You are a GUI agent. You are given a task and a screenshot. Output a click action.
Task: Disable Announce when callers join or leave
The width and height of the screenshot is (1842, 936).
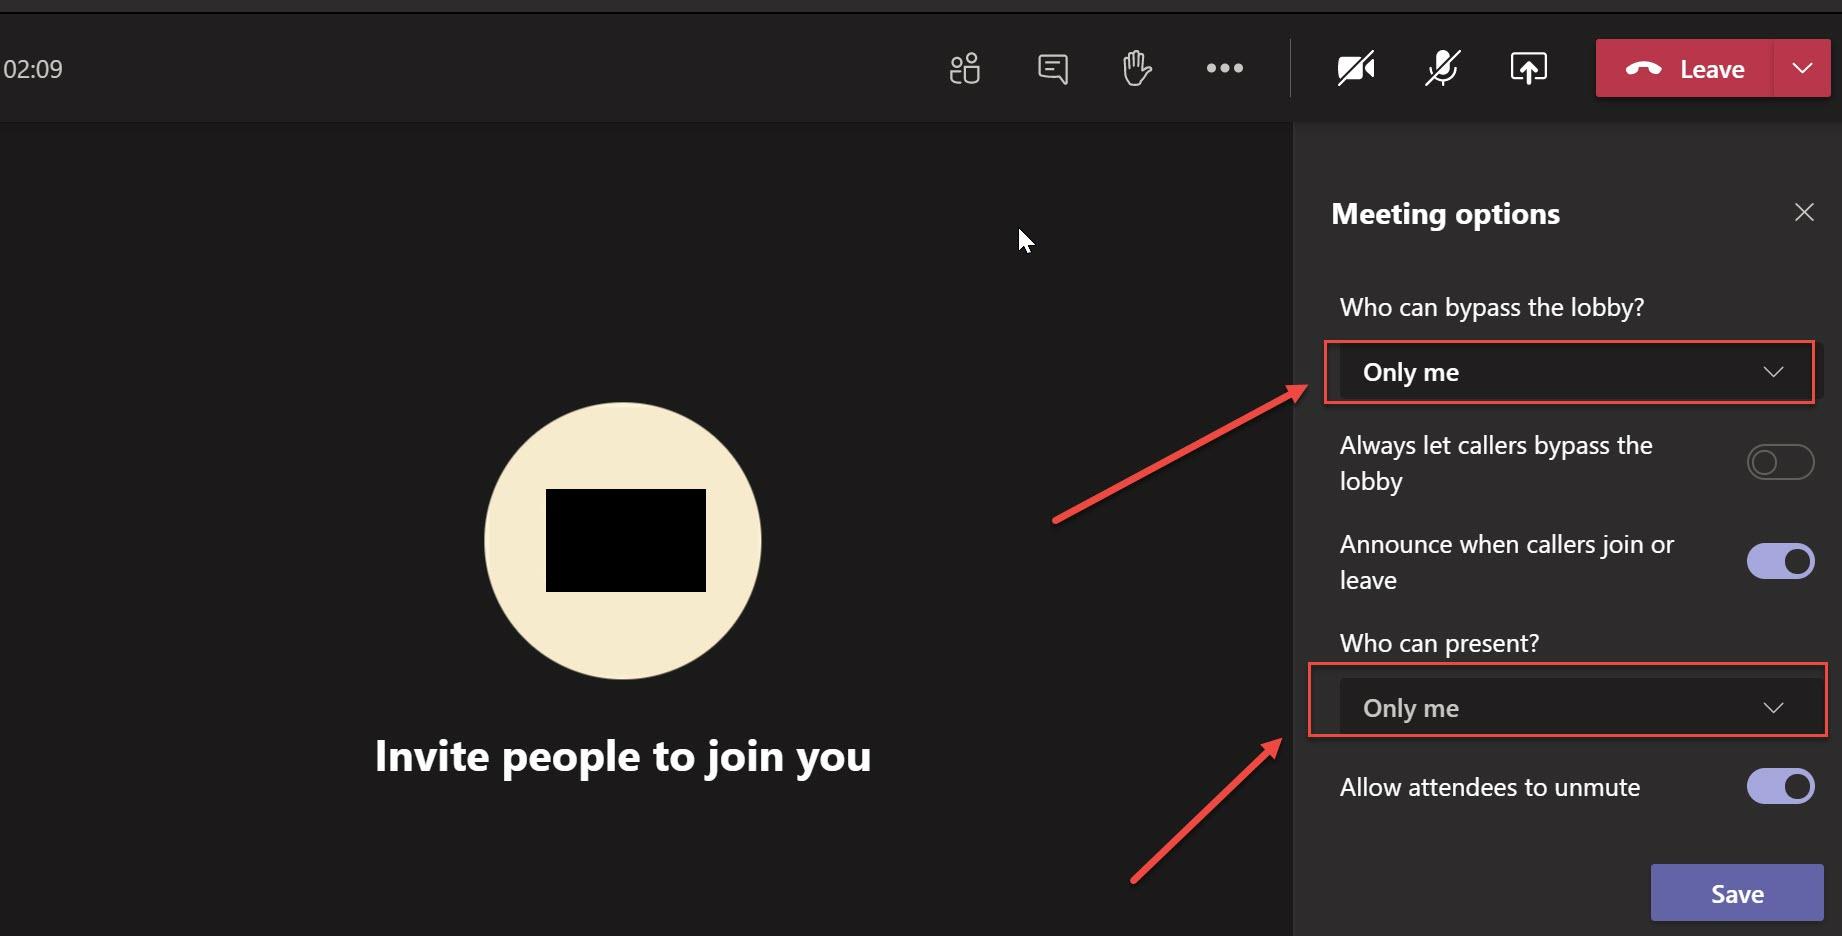[x=1780, y=561]
